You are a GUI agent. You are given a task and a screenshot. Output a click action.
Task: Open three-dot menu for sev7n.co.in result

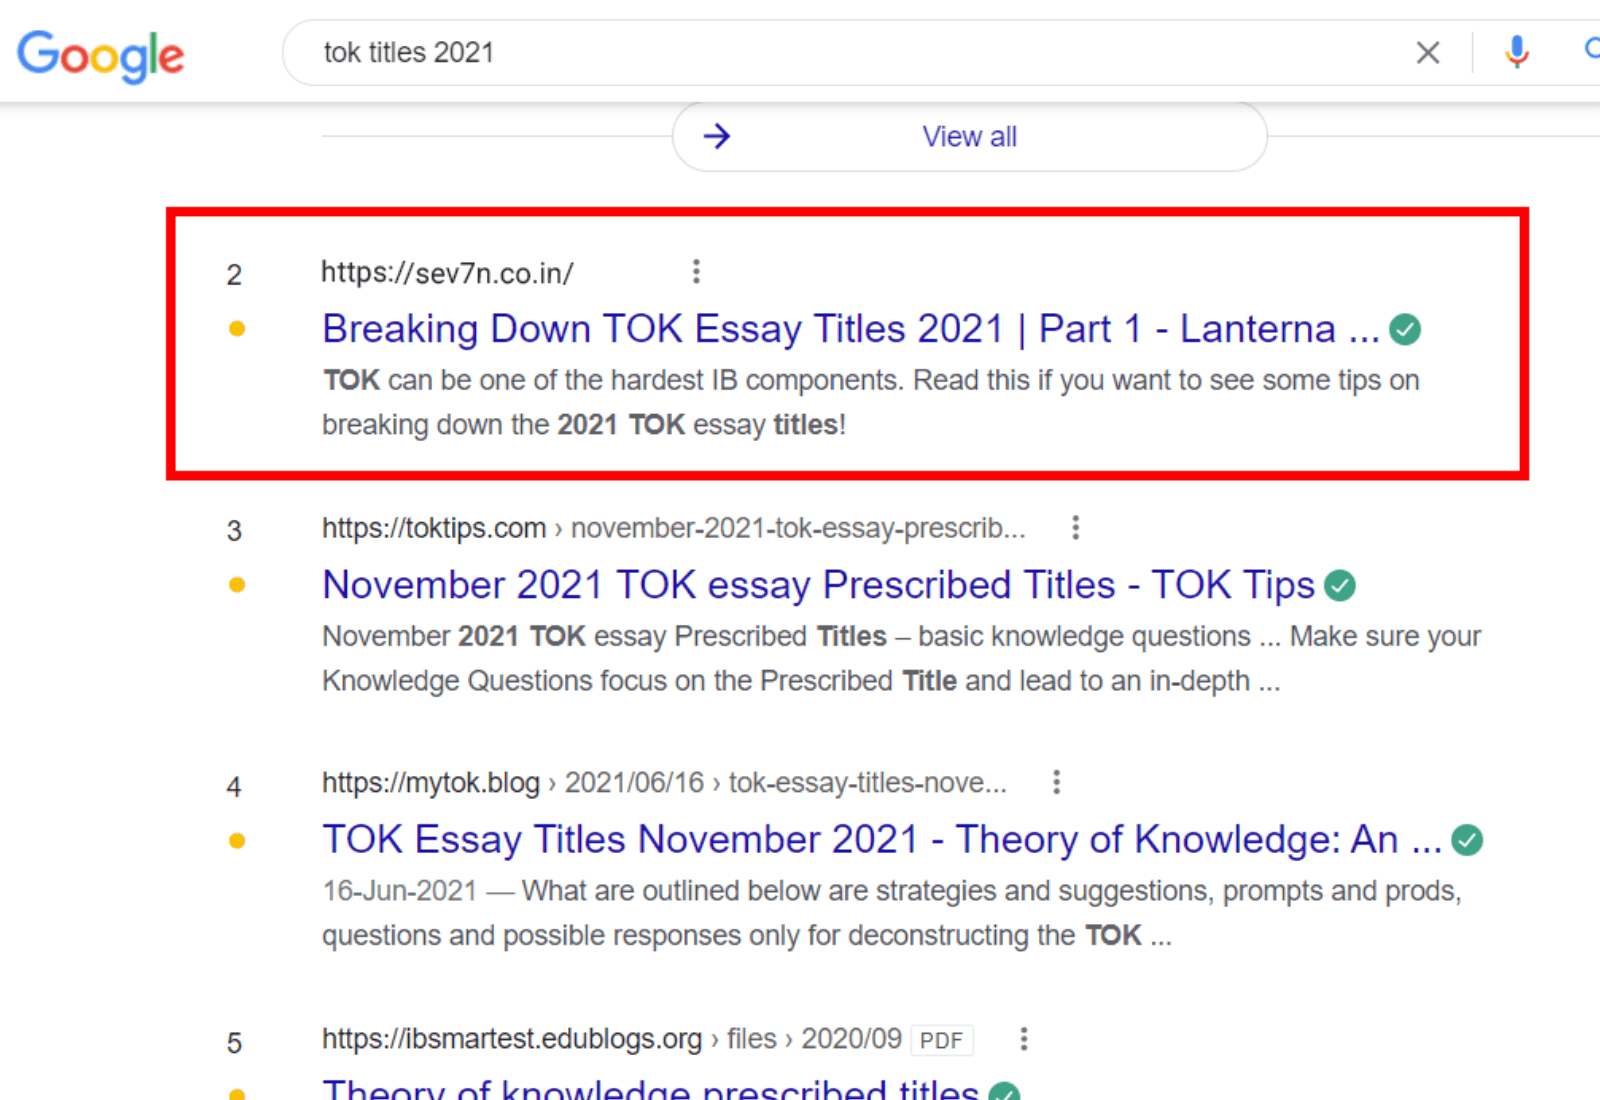point(696,271)
